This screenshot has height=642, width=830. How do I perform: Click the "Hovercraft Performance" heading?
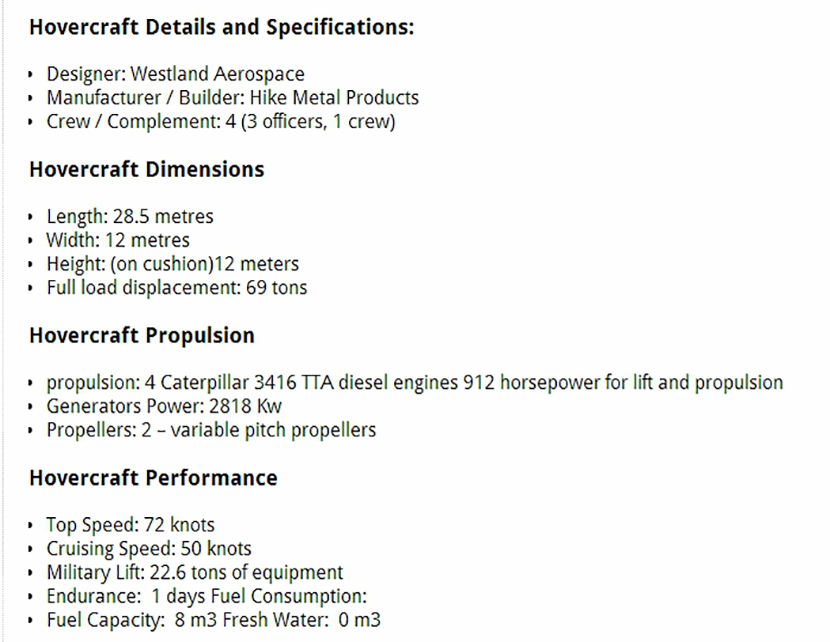[x=153, y=477]
